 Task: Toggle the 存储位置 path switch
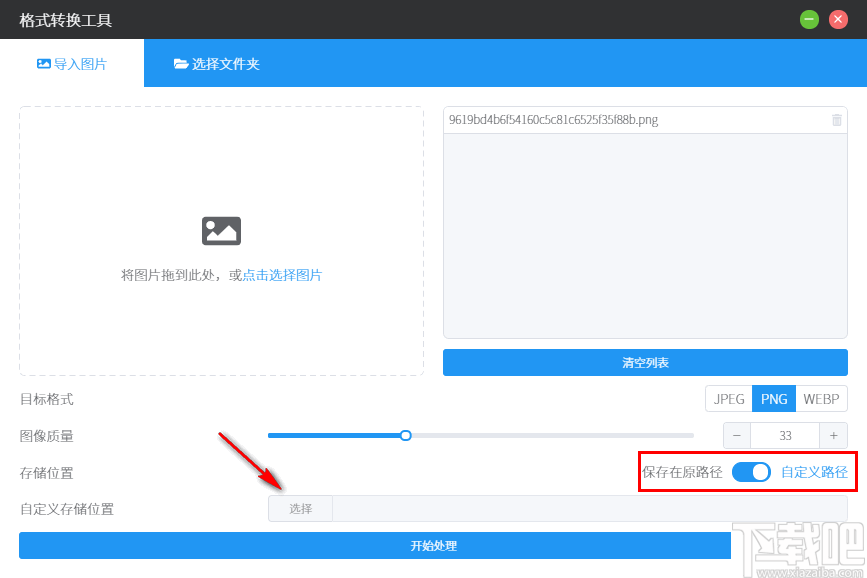(751, 471)
